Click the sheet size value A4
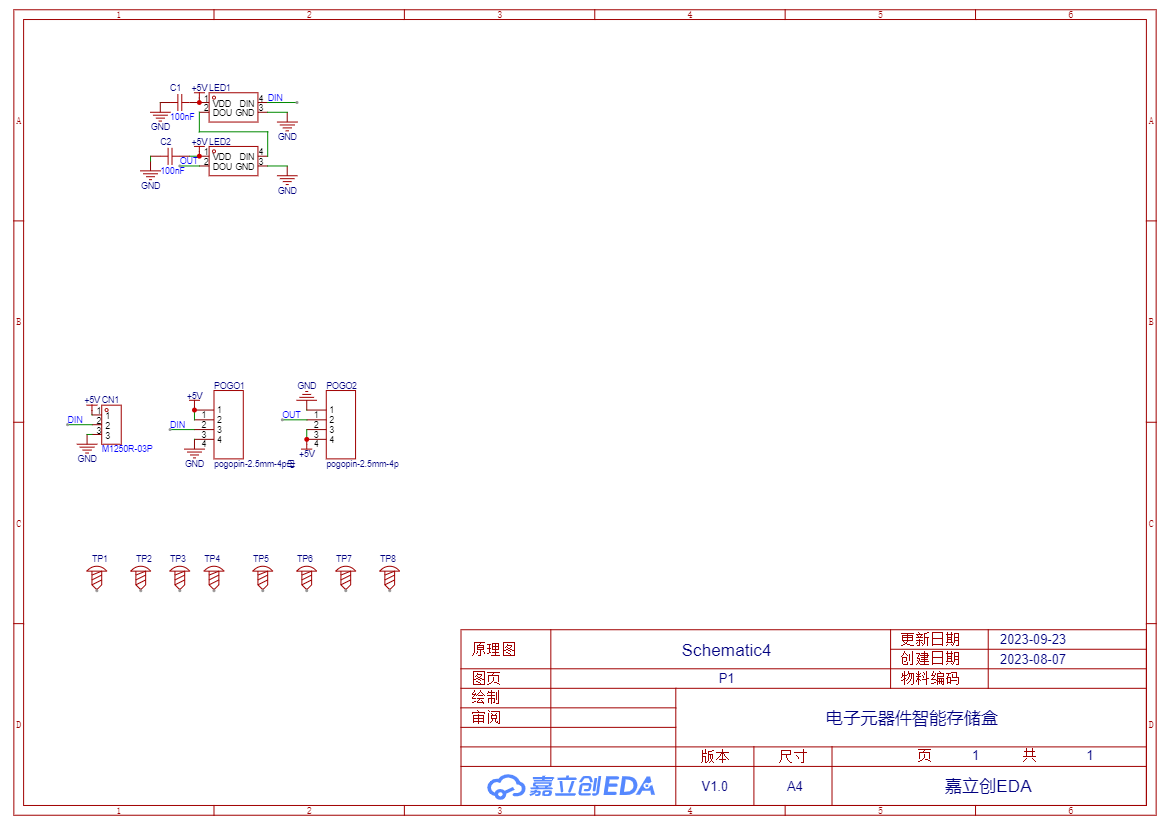 795,786
